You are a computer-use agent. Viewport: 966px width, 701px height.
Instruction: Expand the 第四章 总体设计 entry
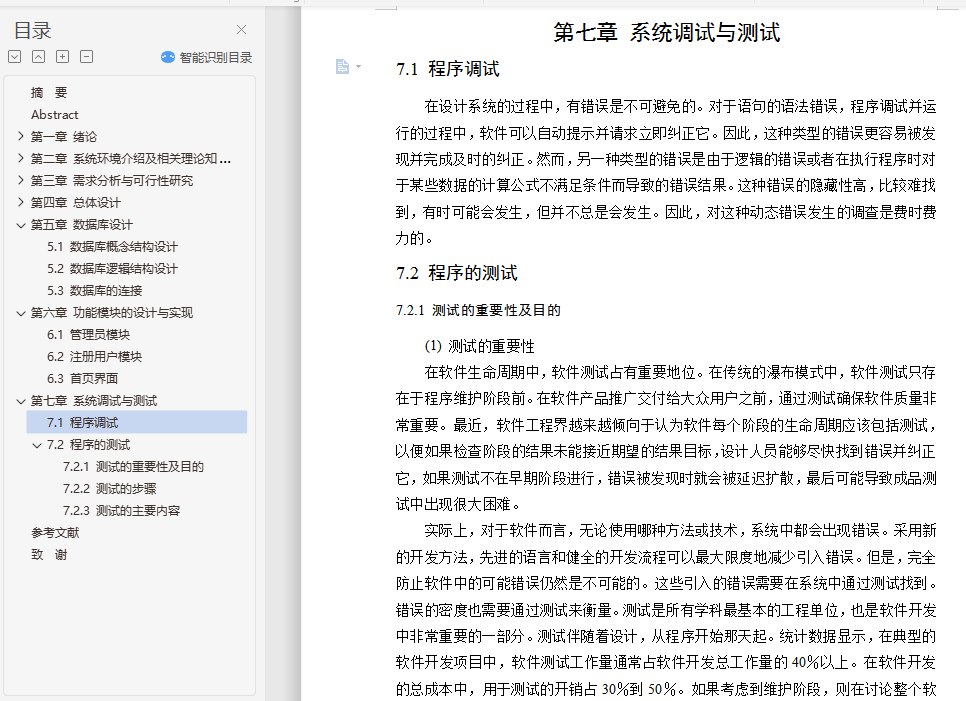[20, 202]
